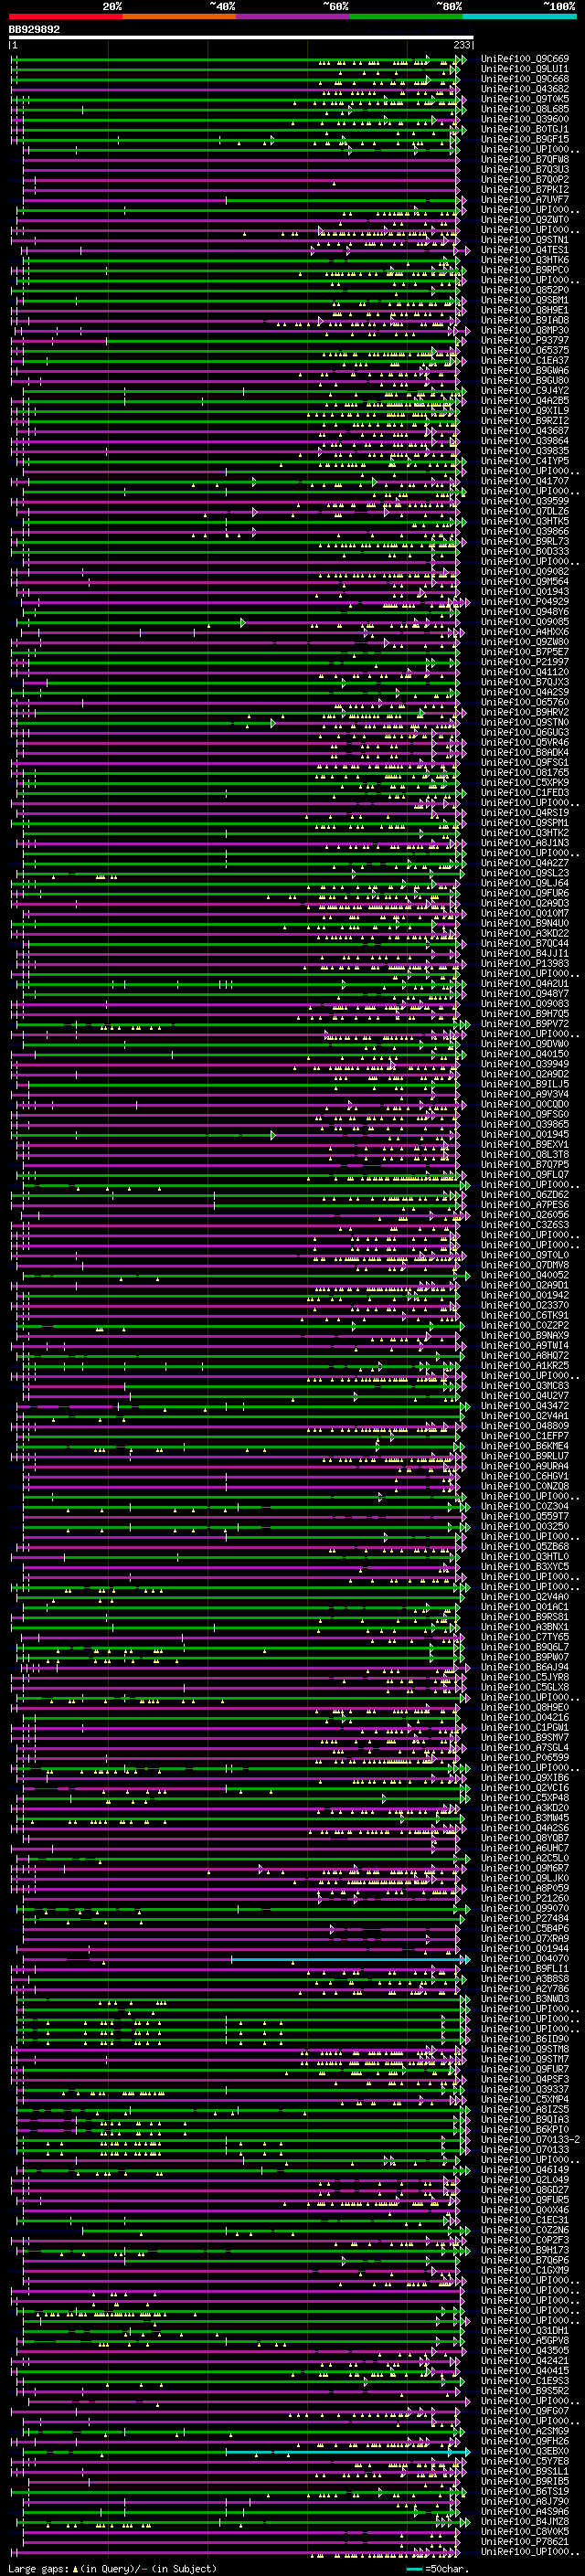Open hit UniRef100_A4HXX6

(524, 632)
